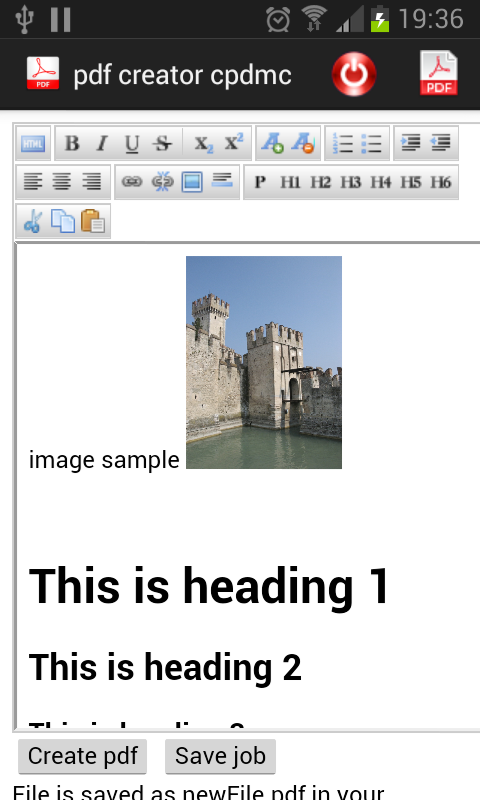Tap the battery charging icon
This screenshot has height=800, width=480.
(x=380, y=18)
